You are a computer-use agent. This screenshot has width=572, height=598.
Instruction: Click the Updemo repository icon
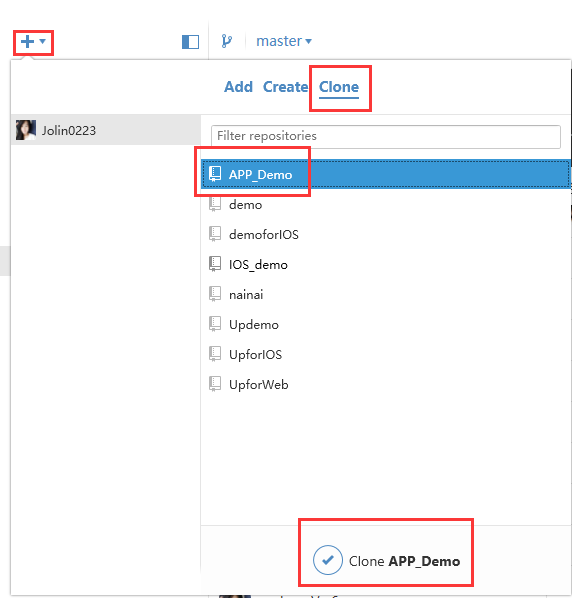click(x=215, y=325)
